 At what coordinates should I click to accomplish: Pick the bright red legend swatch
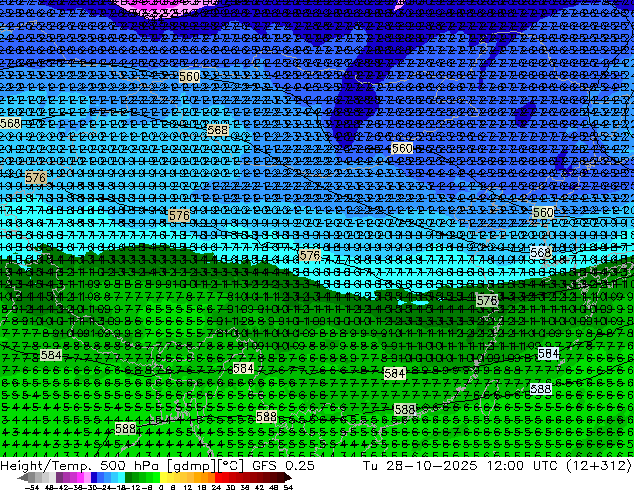218,477
